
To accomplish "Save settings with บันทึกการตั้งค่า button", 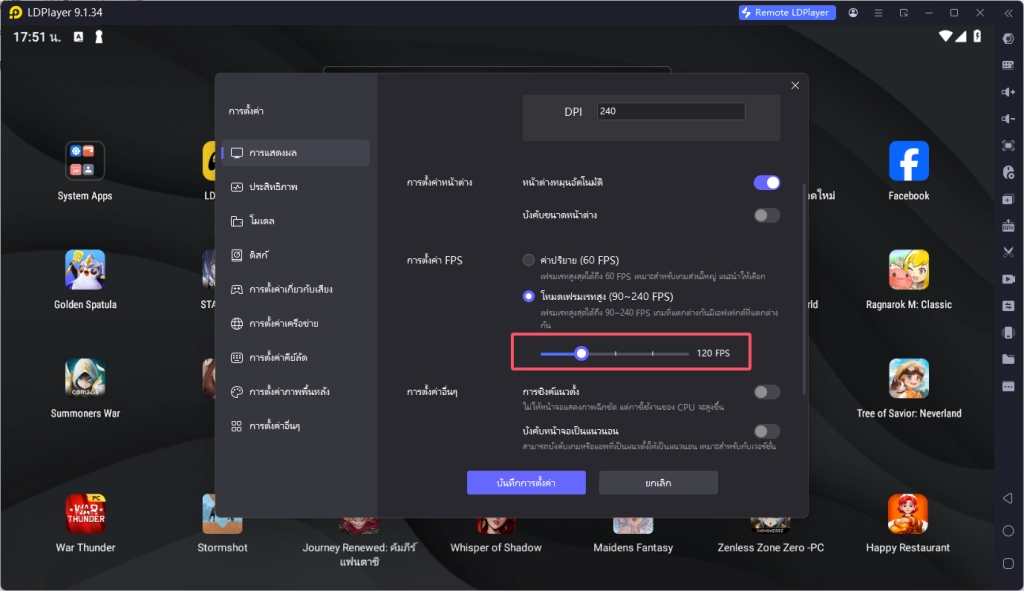I will point(526,482).
